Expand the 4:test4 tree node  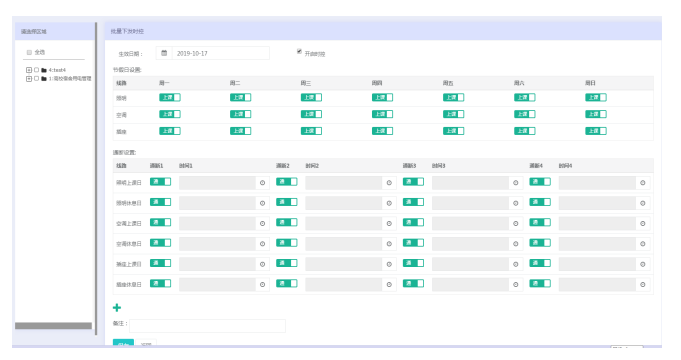(29, 70)
